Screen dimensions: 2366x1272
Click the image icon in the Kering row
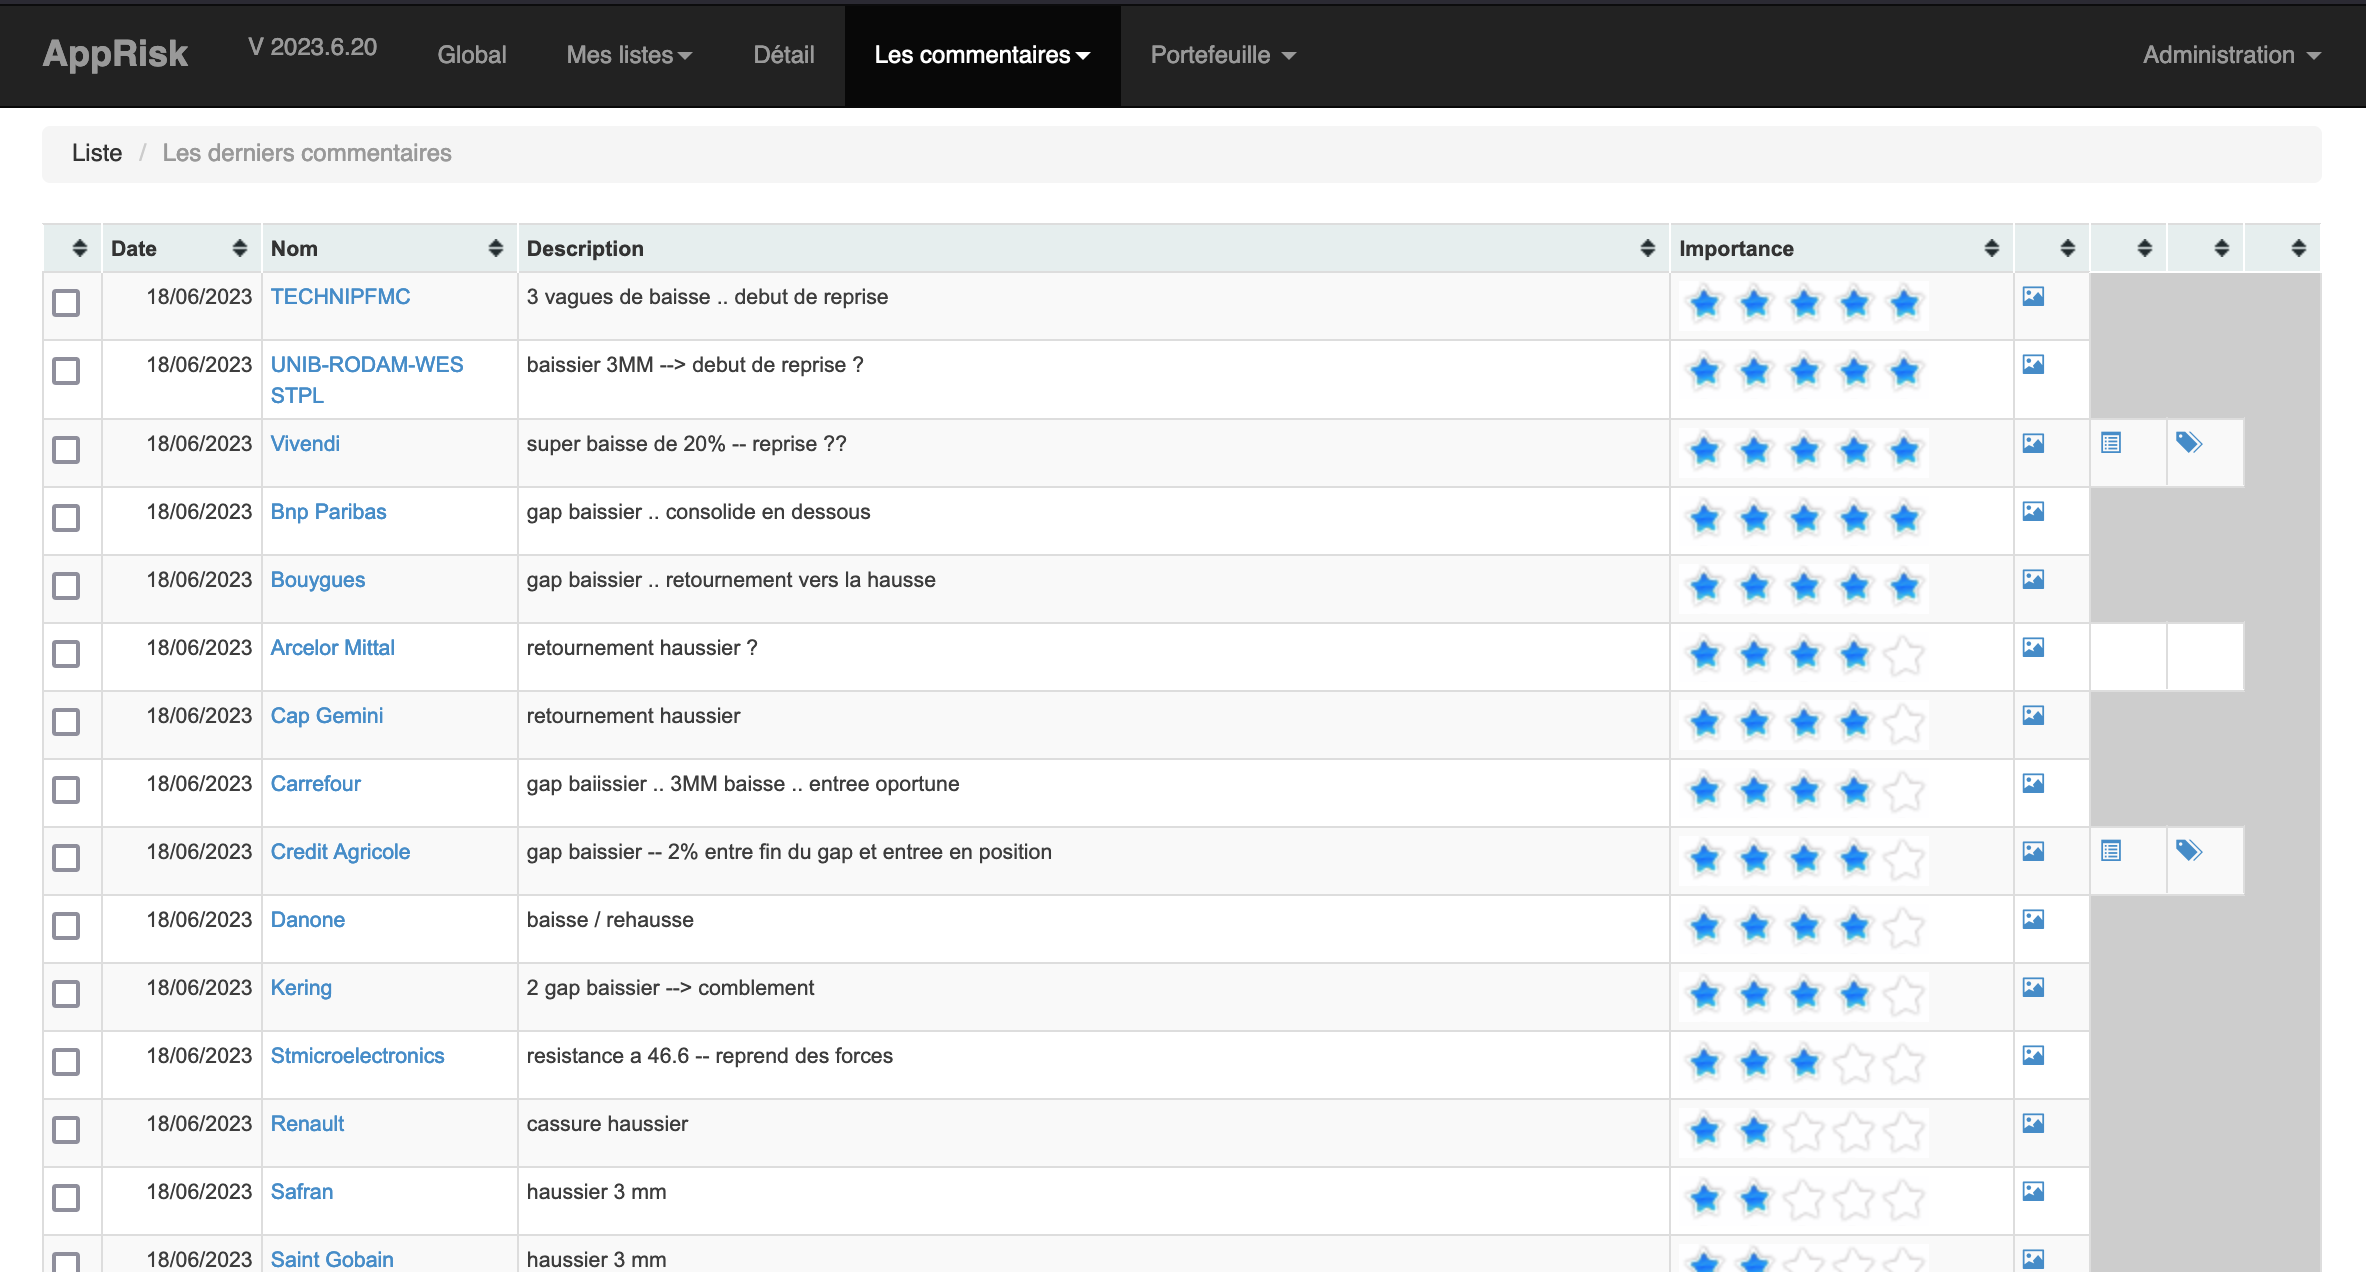2033,987
